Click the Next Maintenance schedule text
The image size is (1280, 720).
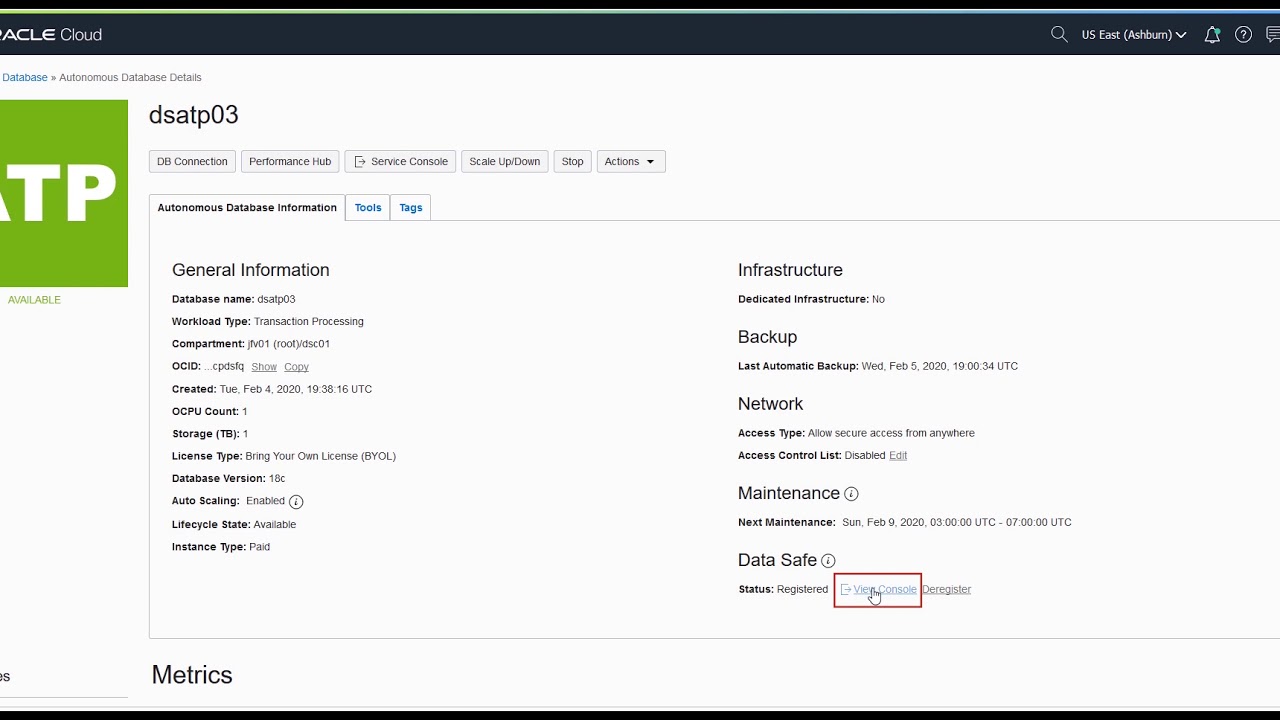(x=957, y=522)
